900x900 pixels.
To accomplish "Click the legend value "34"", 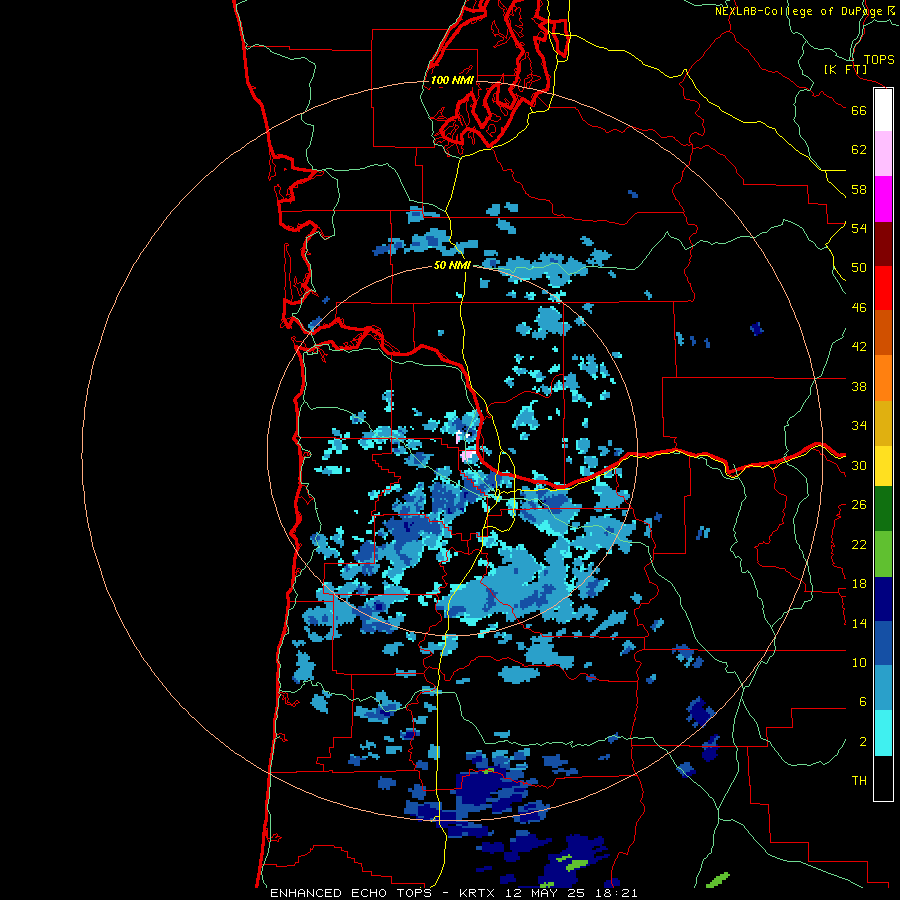I will (x=859, y=426).
